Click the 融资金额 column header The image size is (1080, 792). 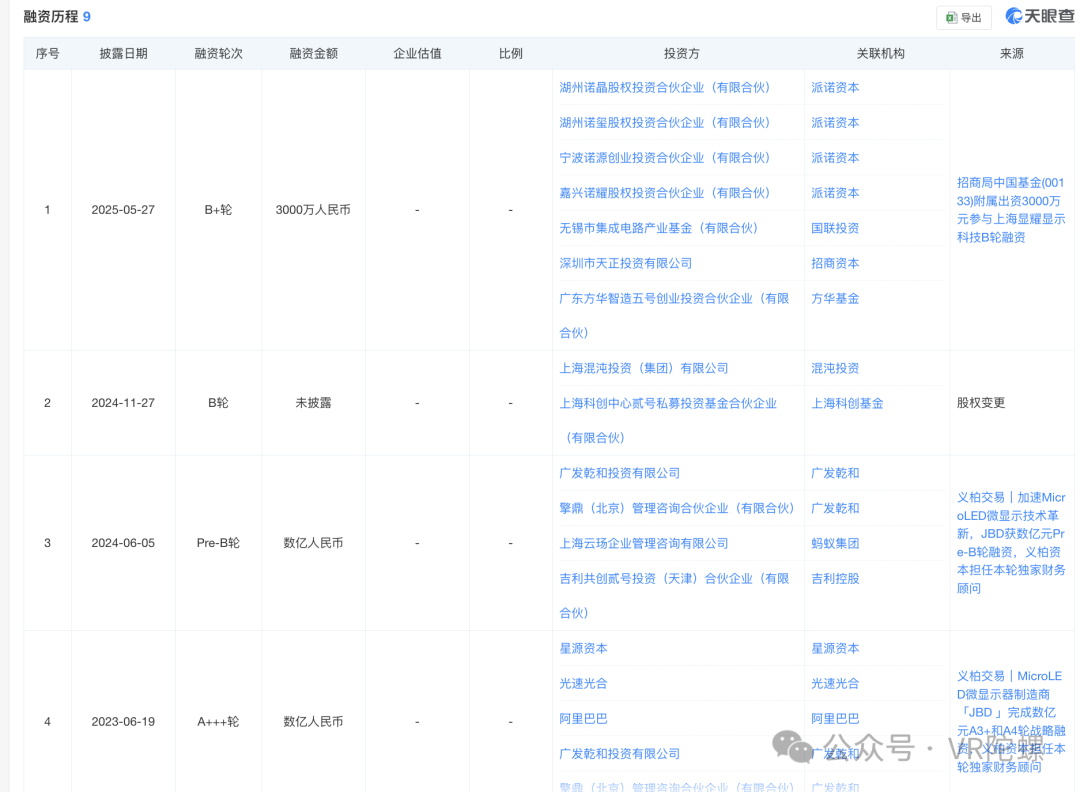[313, 54]
